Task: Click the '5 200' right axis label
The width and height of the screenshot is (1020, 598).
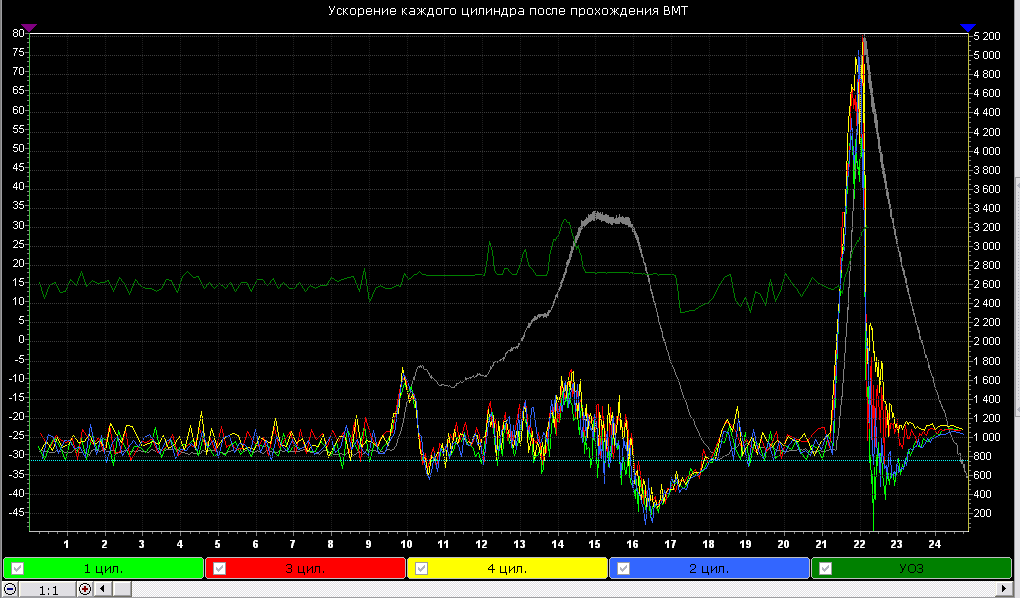Action: (987, 36)
